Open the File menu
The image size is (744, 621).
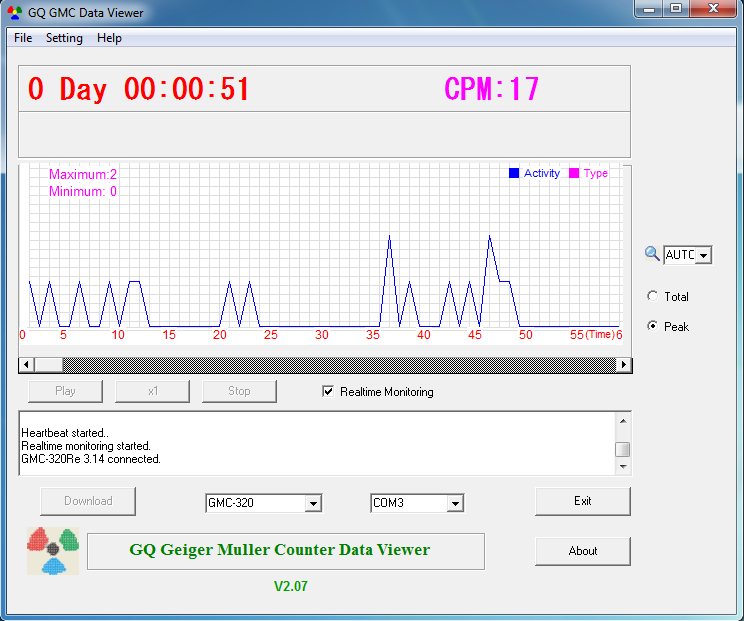tap(23, 38)
